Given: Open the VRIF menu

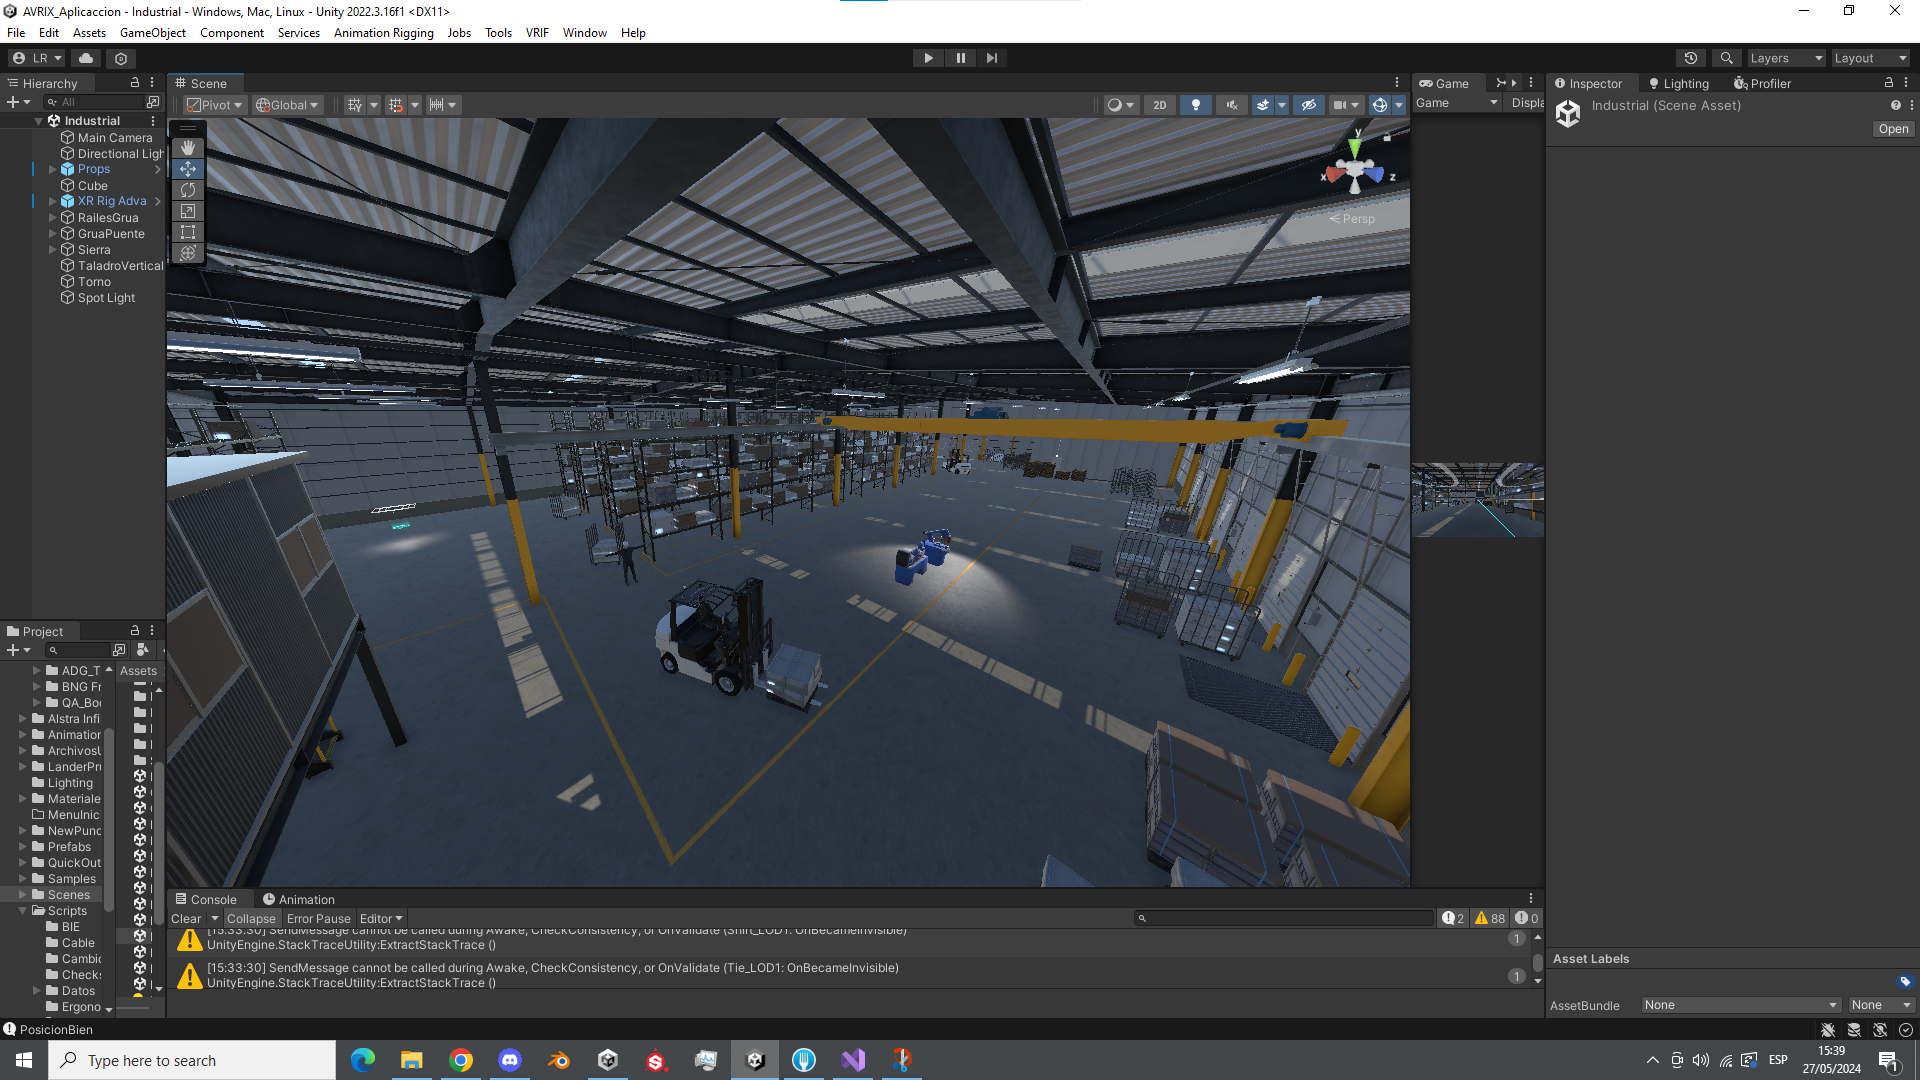Looking at the screenshot, I should (537, 33).
